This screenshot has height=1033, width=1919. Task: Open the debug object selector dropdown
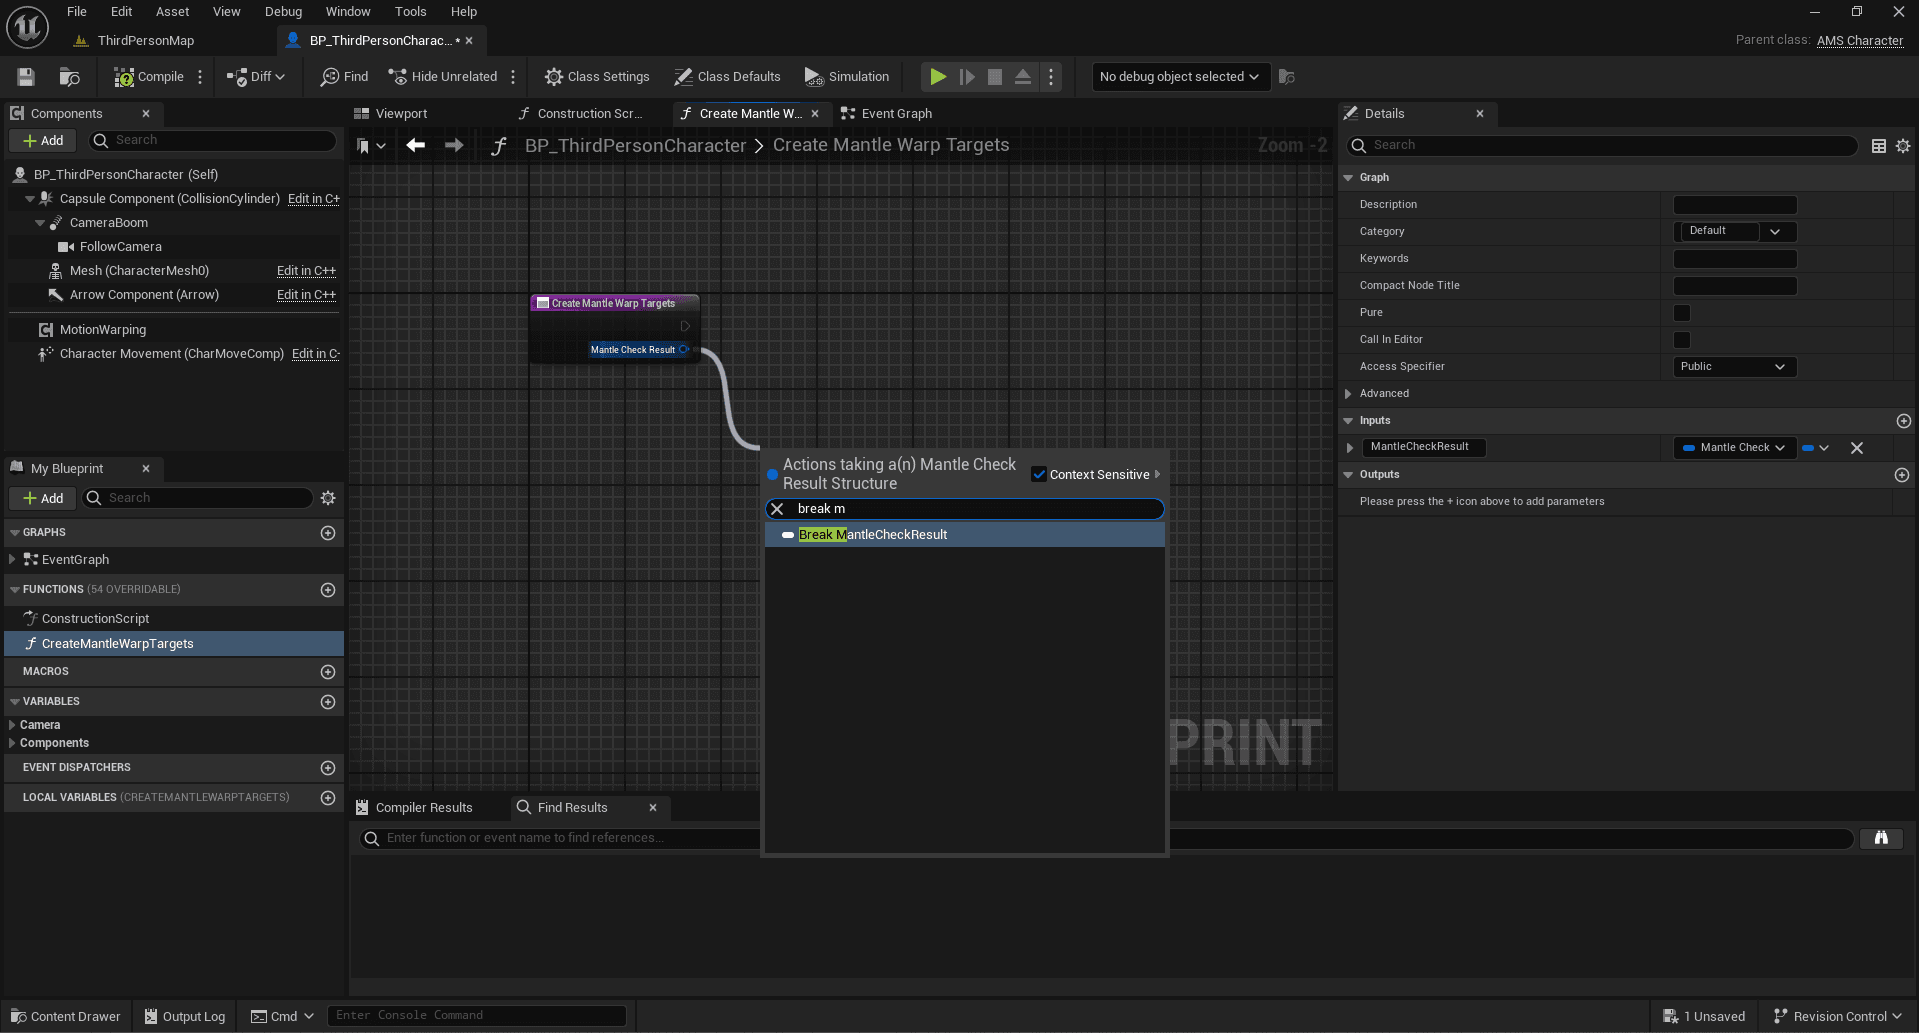[x=1179, y=77]
